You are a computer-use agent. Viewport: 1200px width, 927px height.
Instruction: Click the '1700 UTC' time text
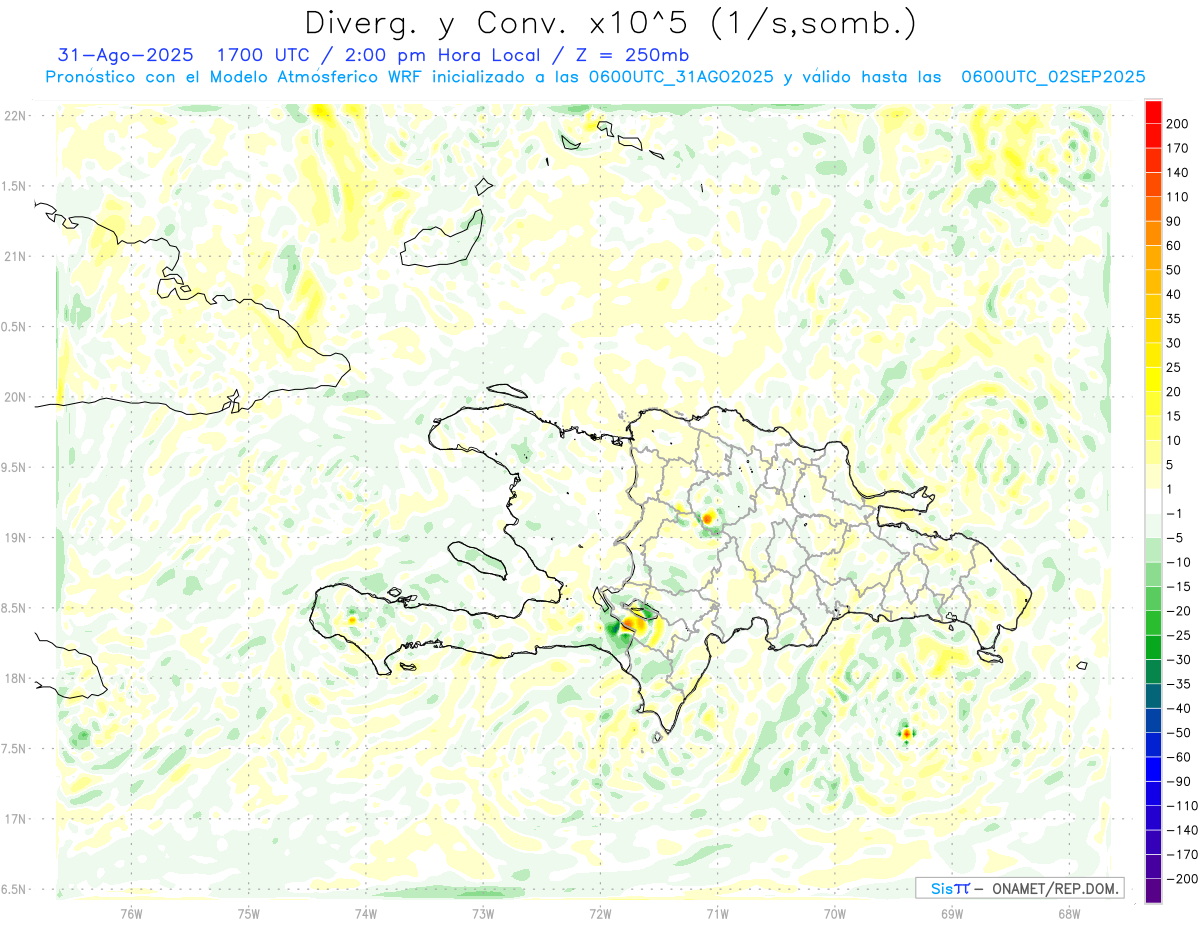263,55
